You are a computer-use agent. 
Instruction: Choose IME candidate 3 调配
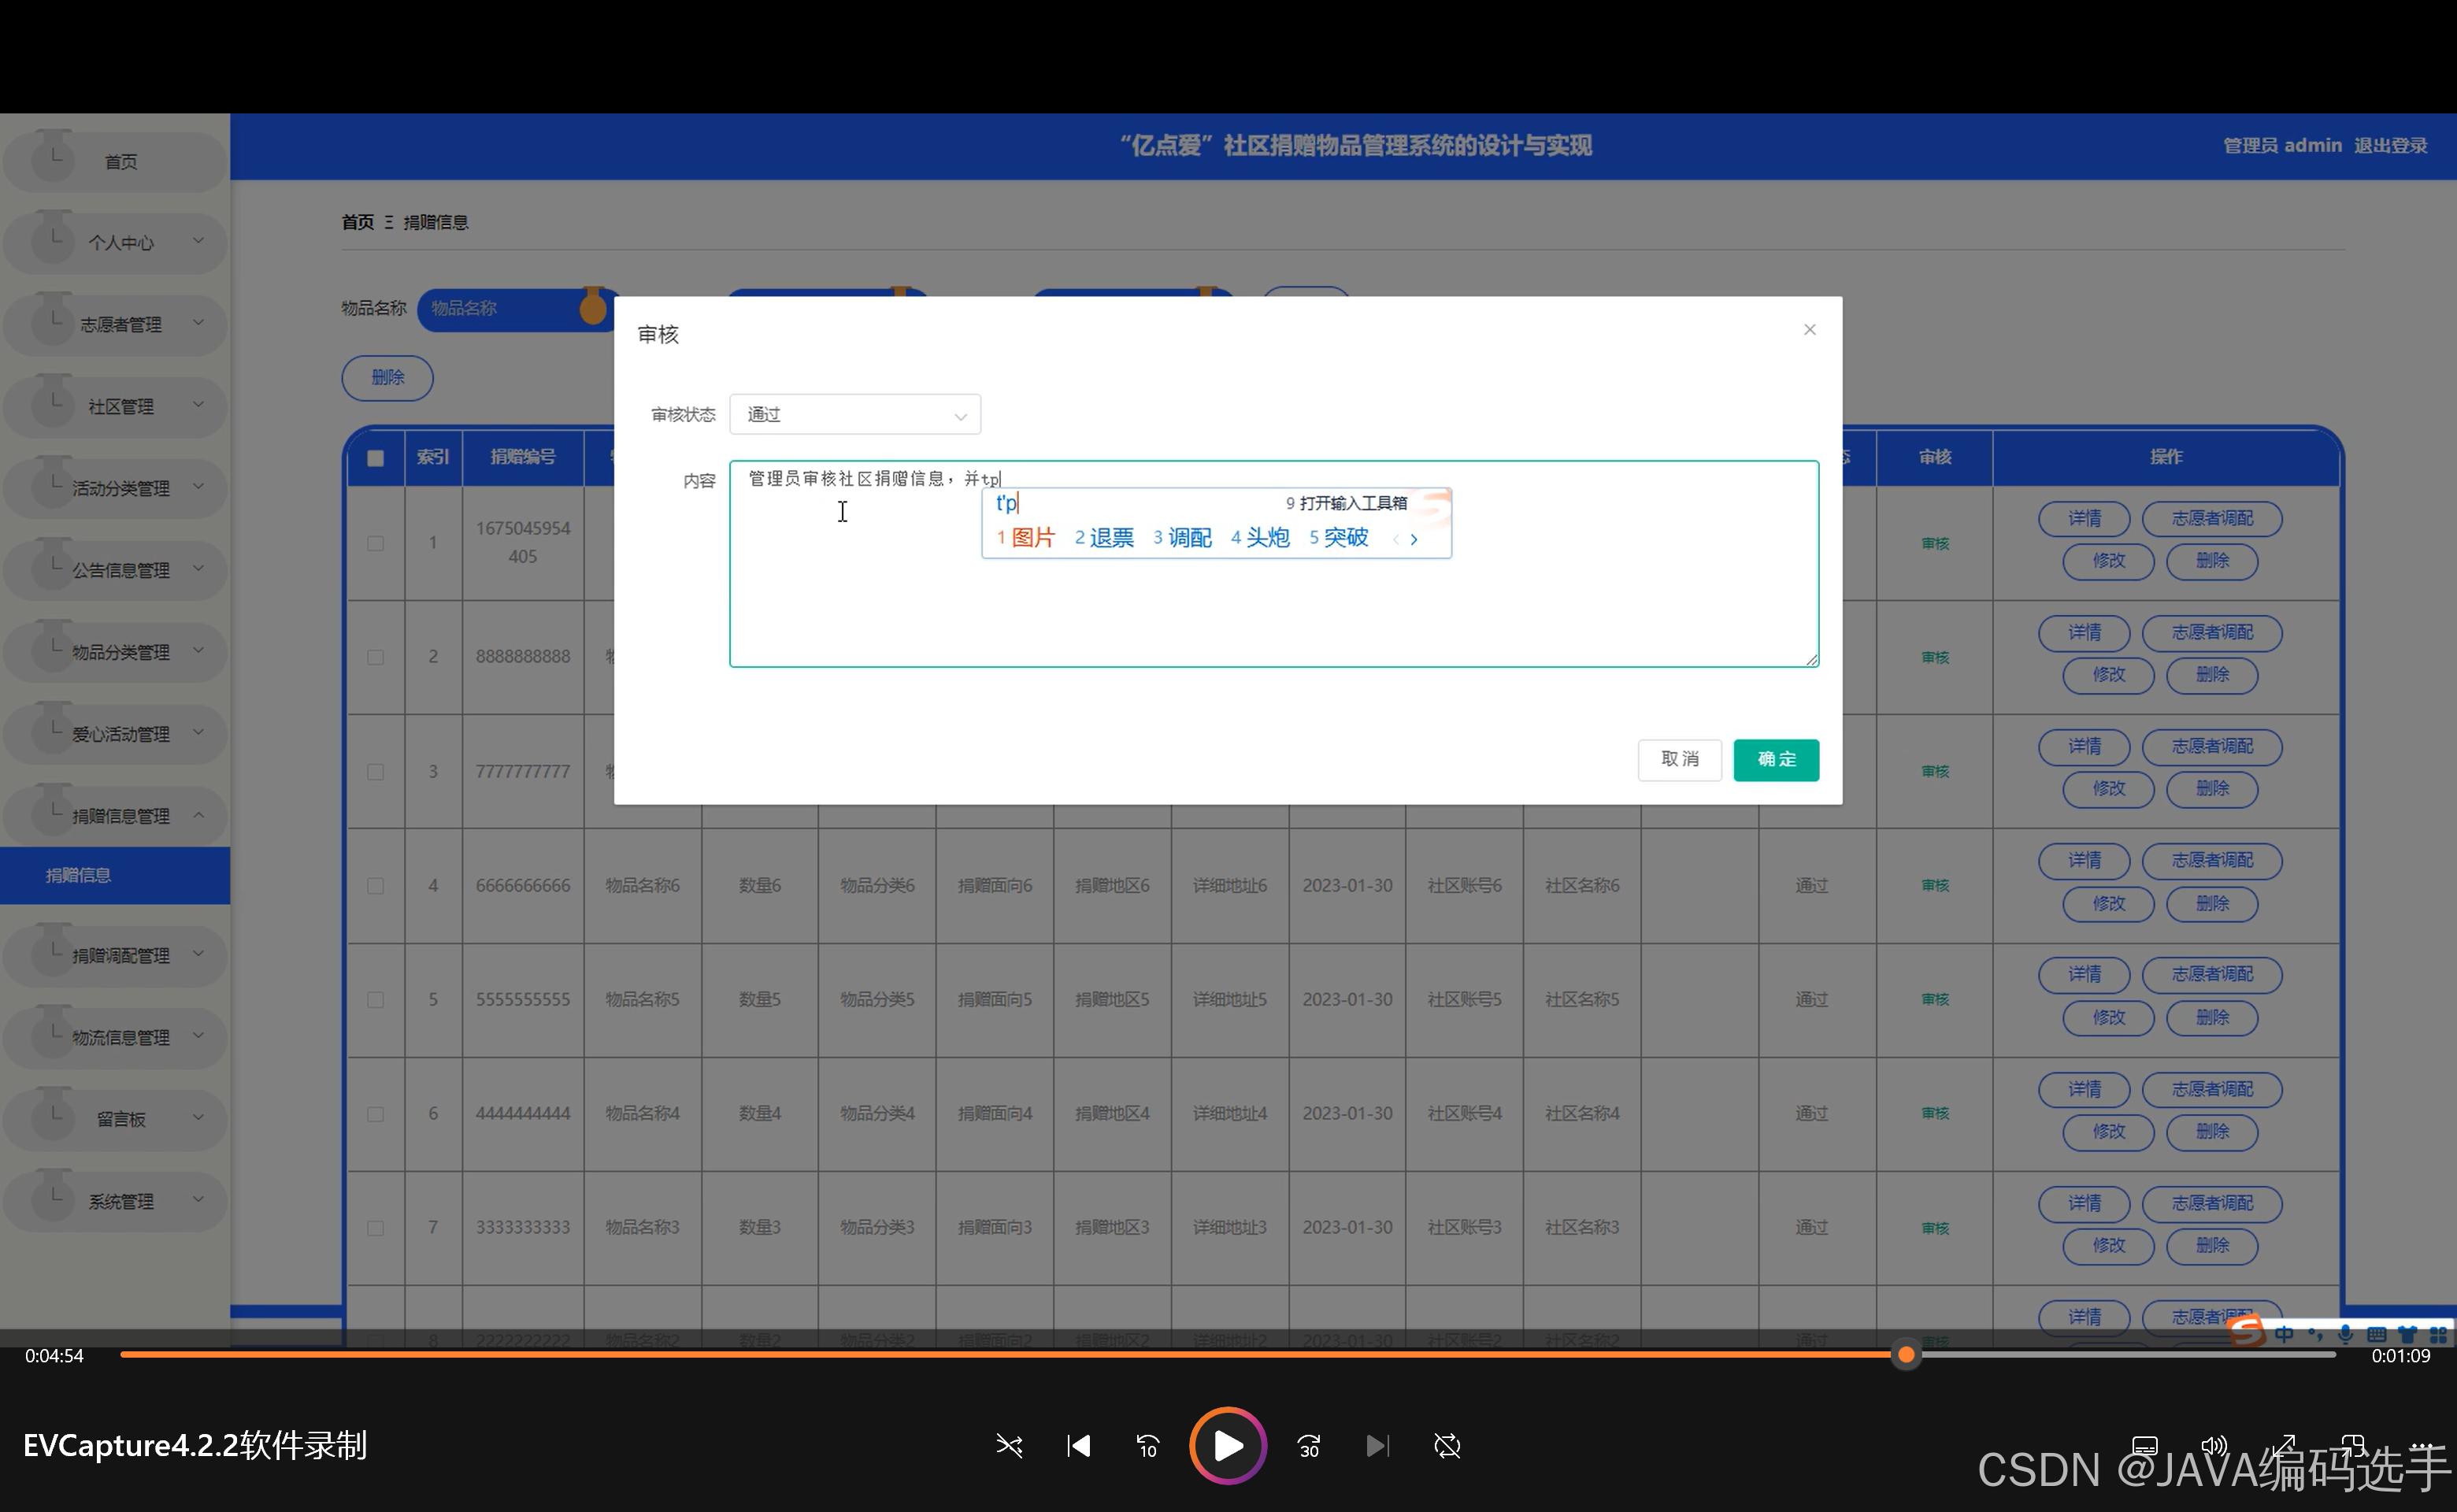coord(1182,538)
